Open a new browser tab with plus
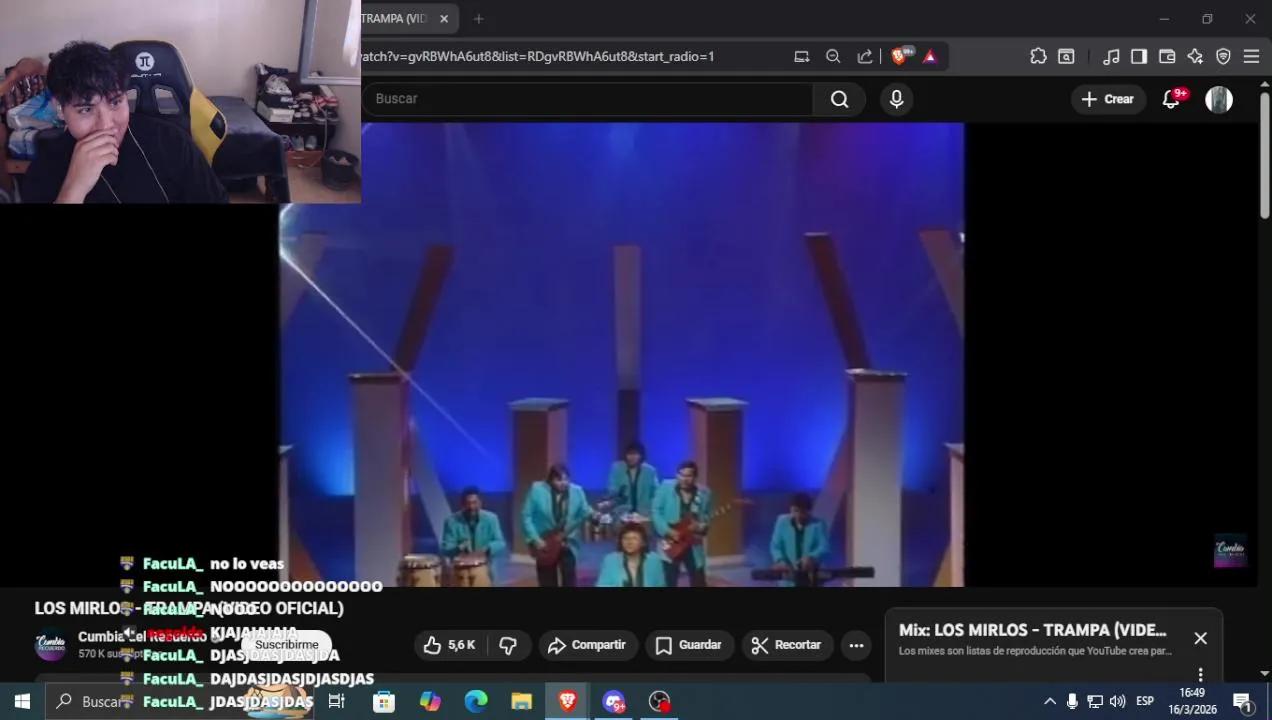Image resolution: width=1272 pixels, height=720 pixels. (x=479, y=19)
